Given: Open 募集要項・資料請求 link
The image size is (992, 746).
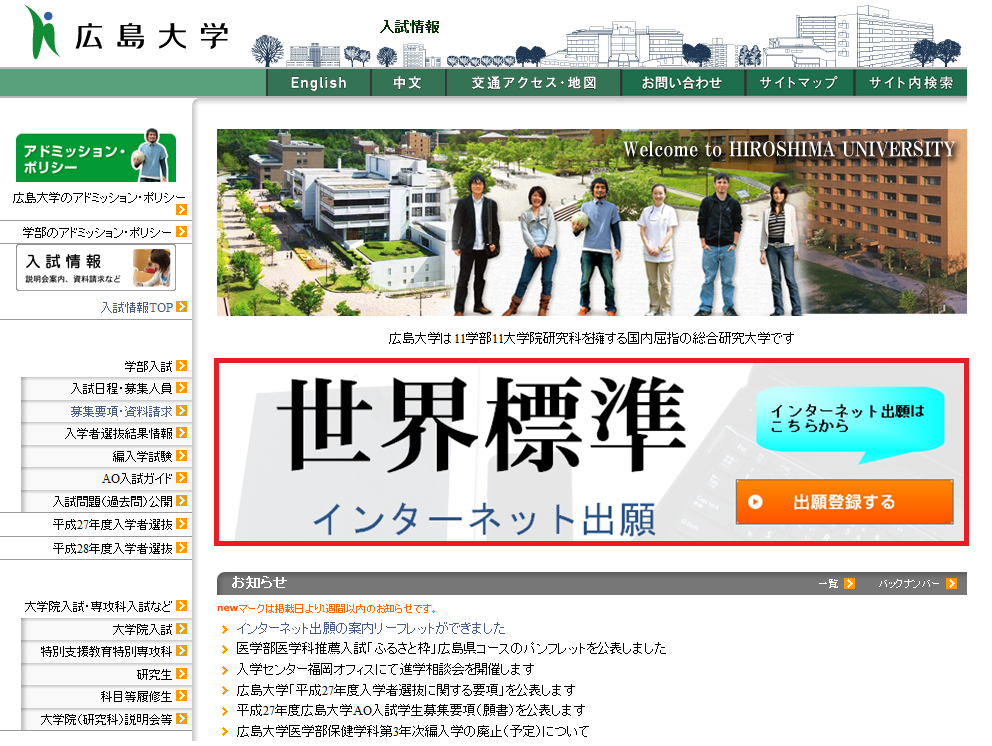Looking at the screenshot, I should click(121, 411).
